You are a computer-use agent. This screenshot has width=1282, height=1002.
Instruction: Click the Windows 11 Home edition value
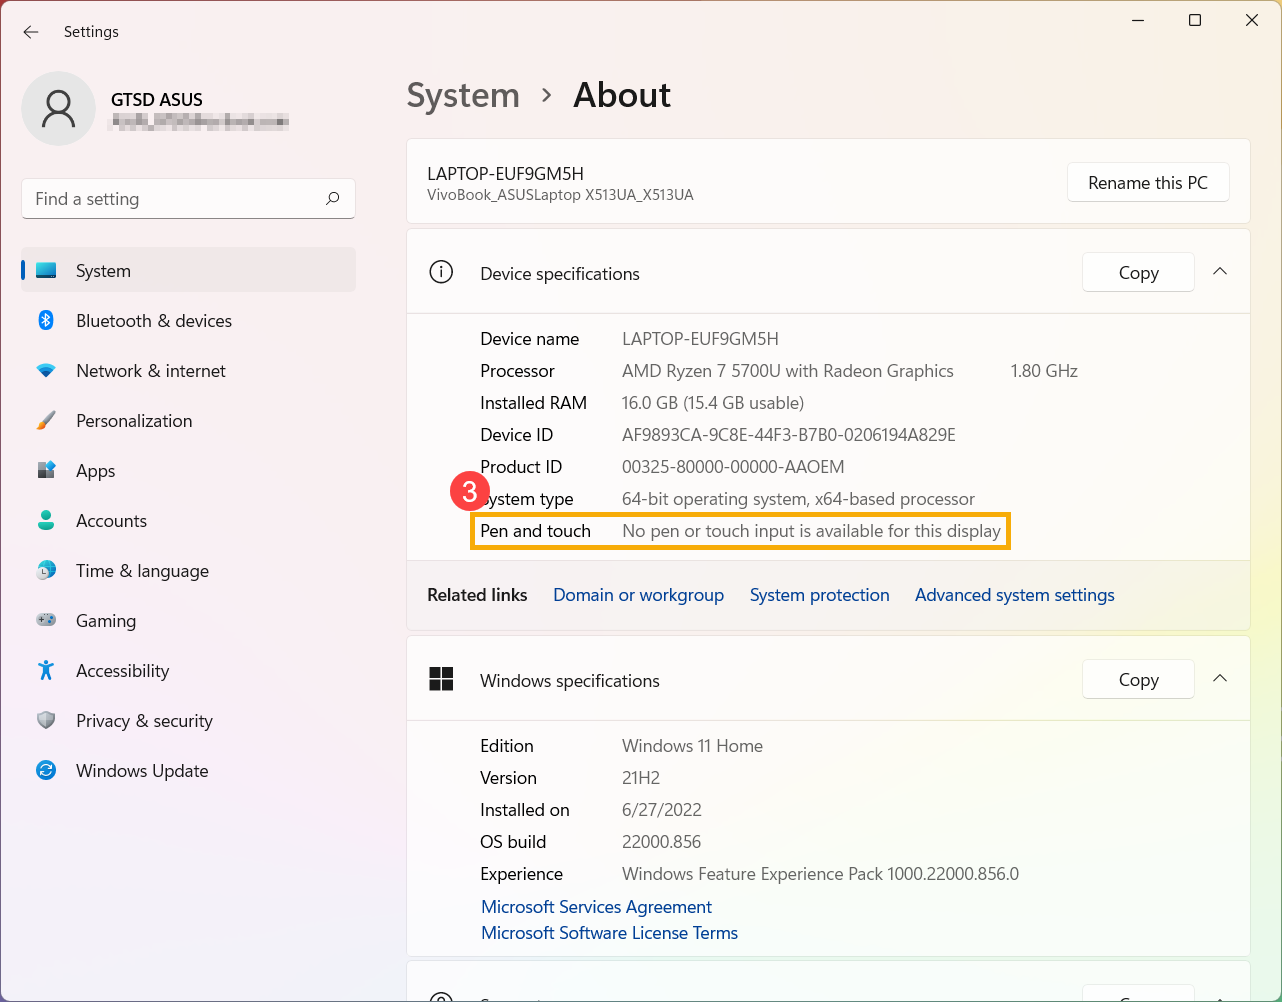(x=692, y=746)
